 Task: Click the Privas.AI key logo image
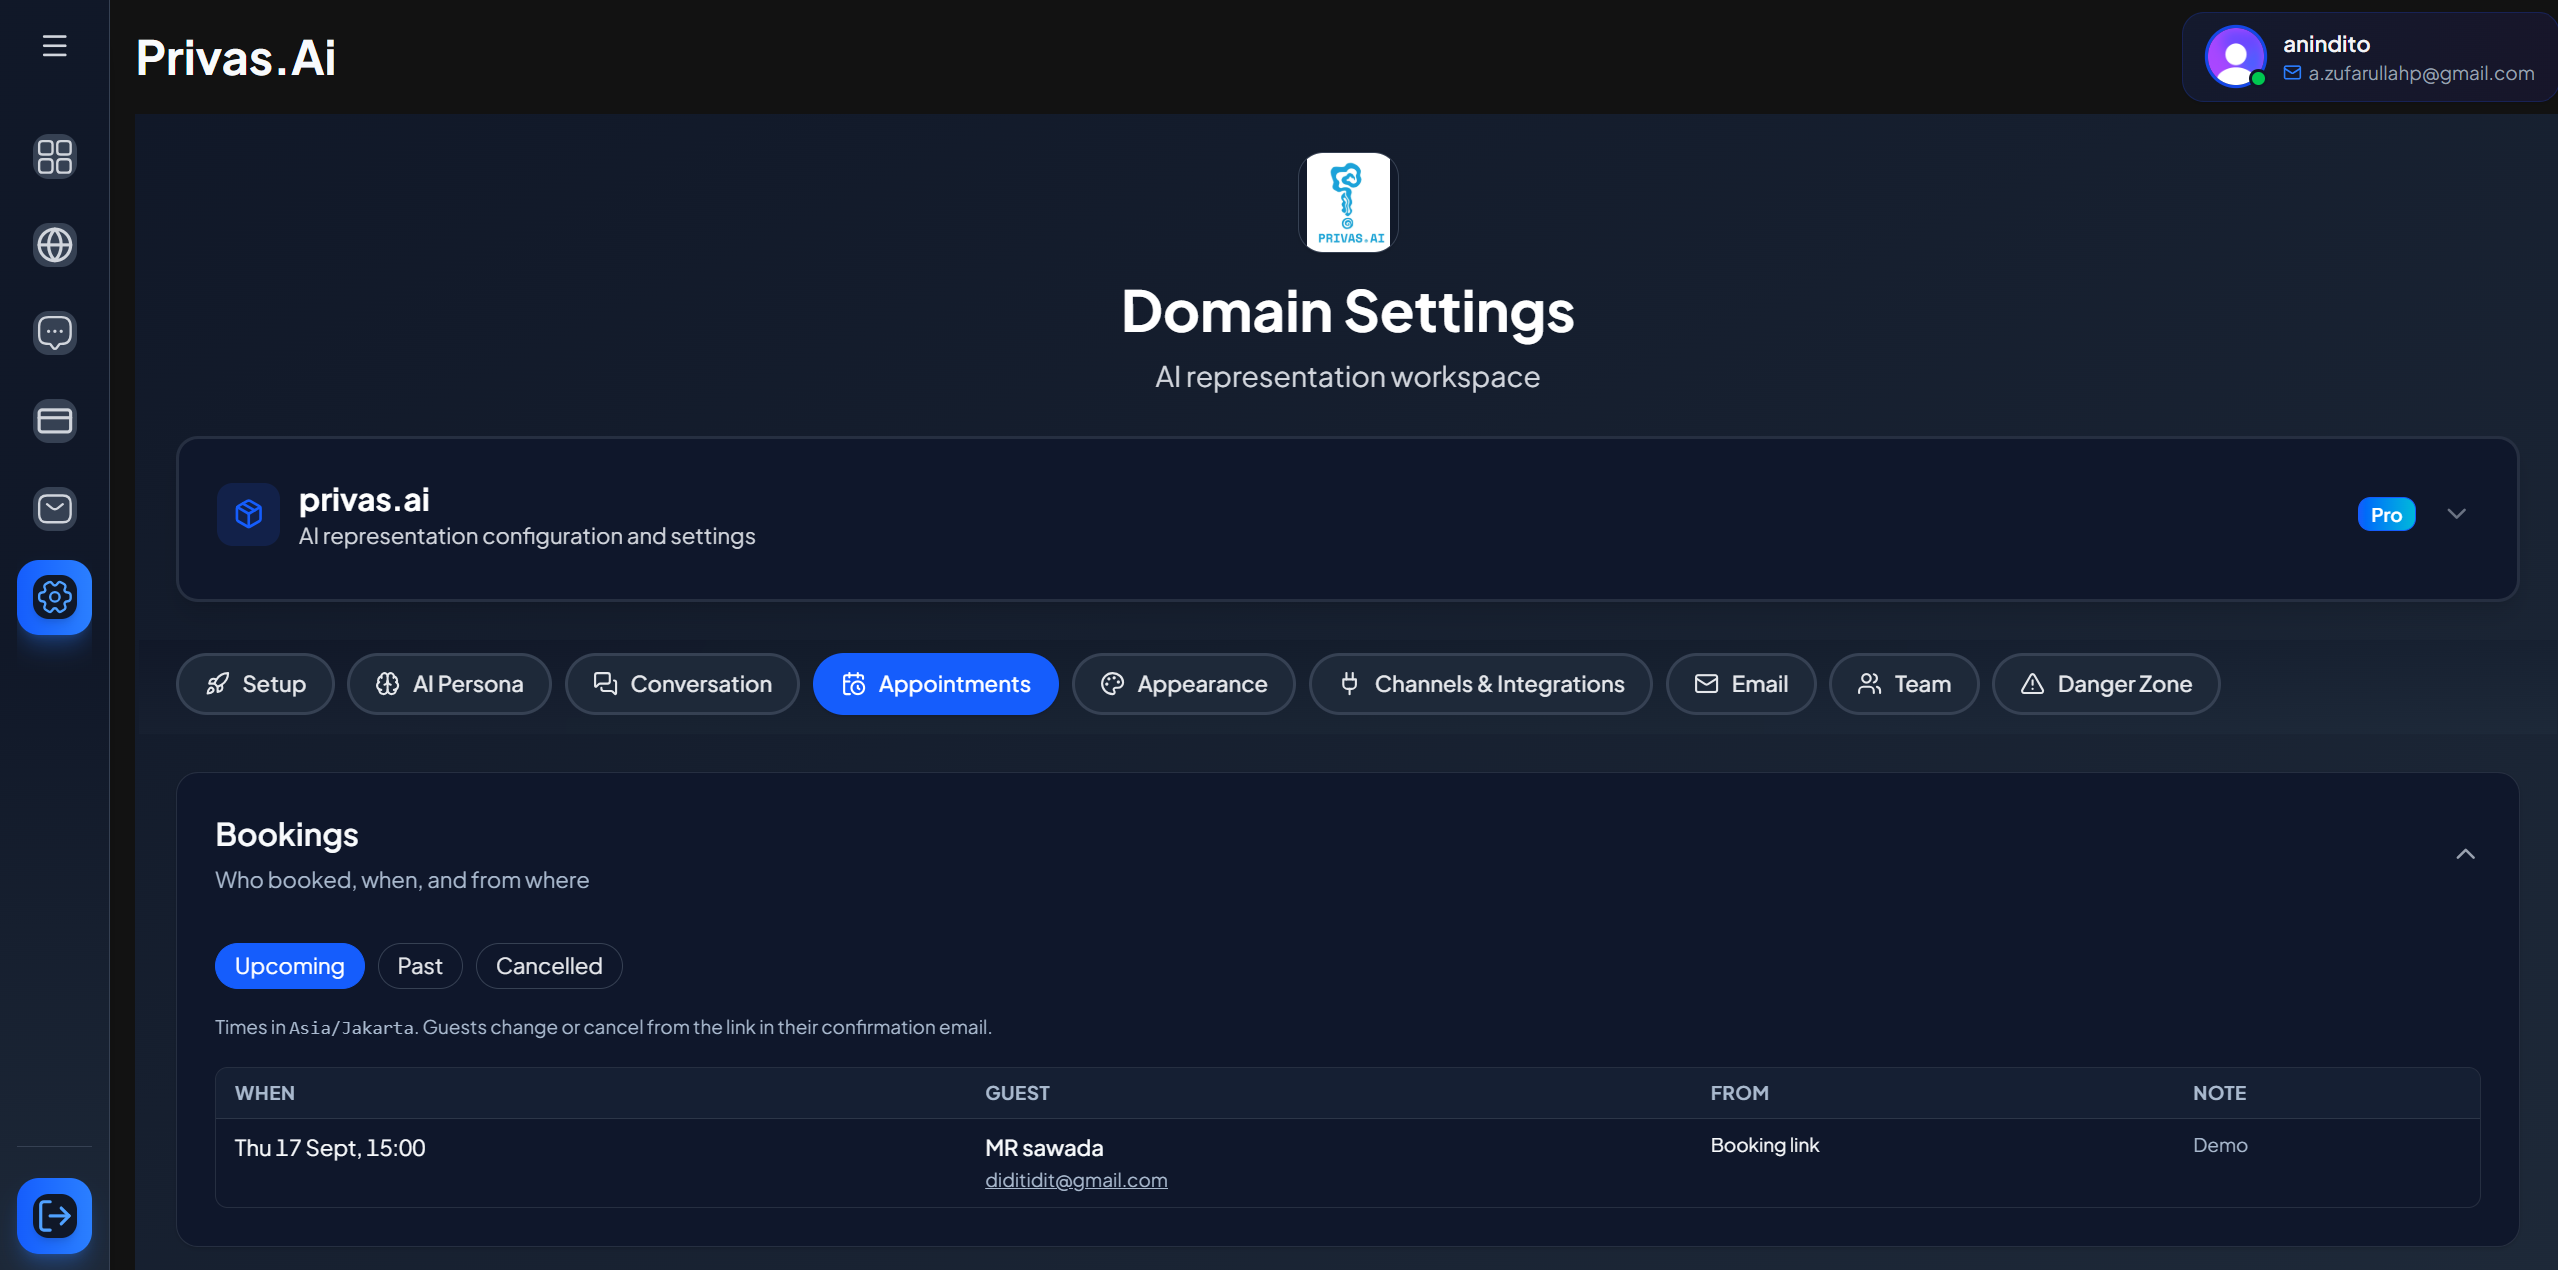point(1347,202)
